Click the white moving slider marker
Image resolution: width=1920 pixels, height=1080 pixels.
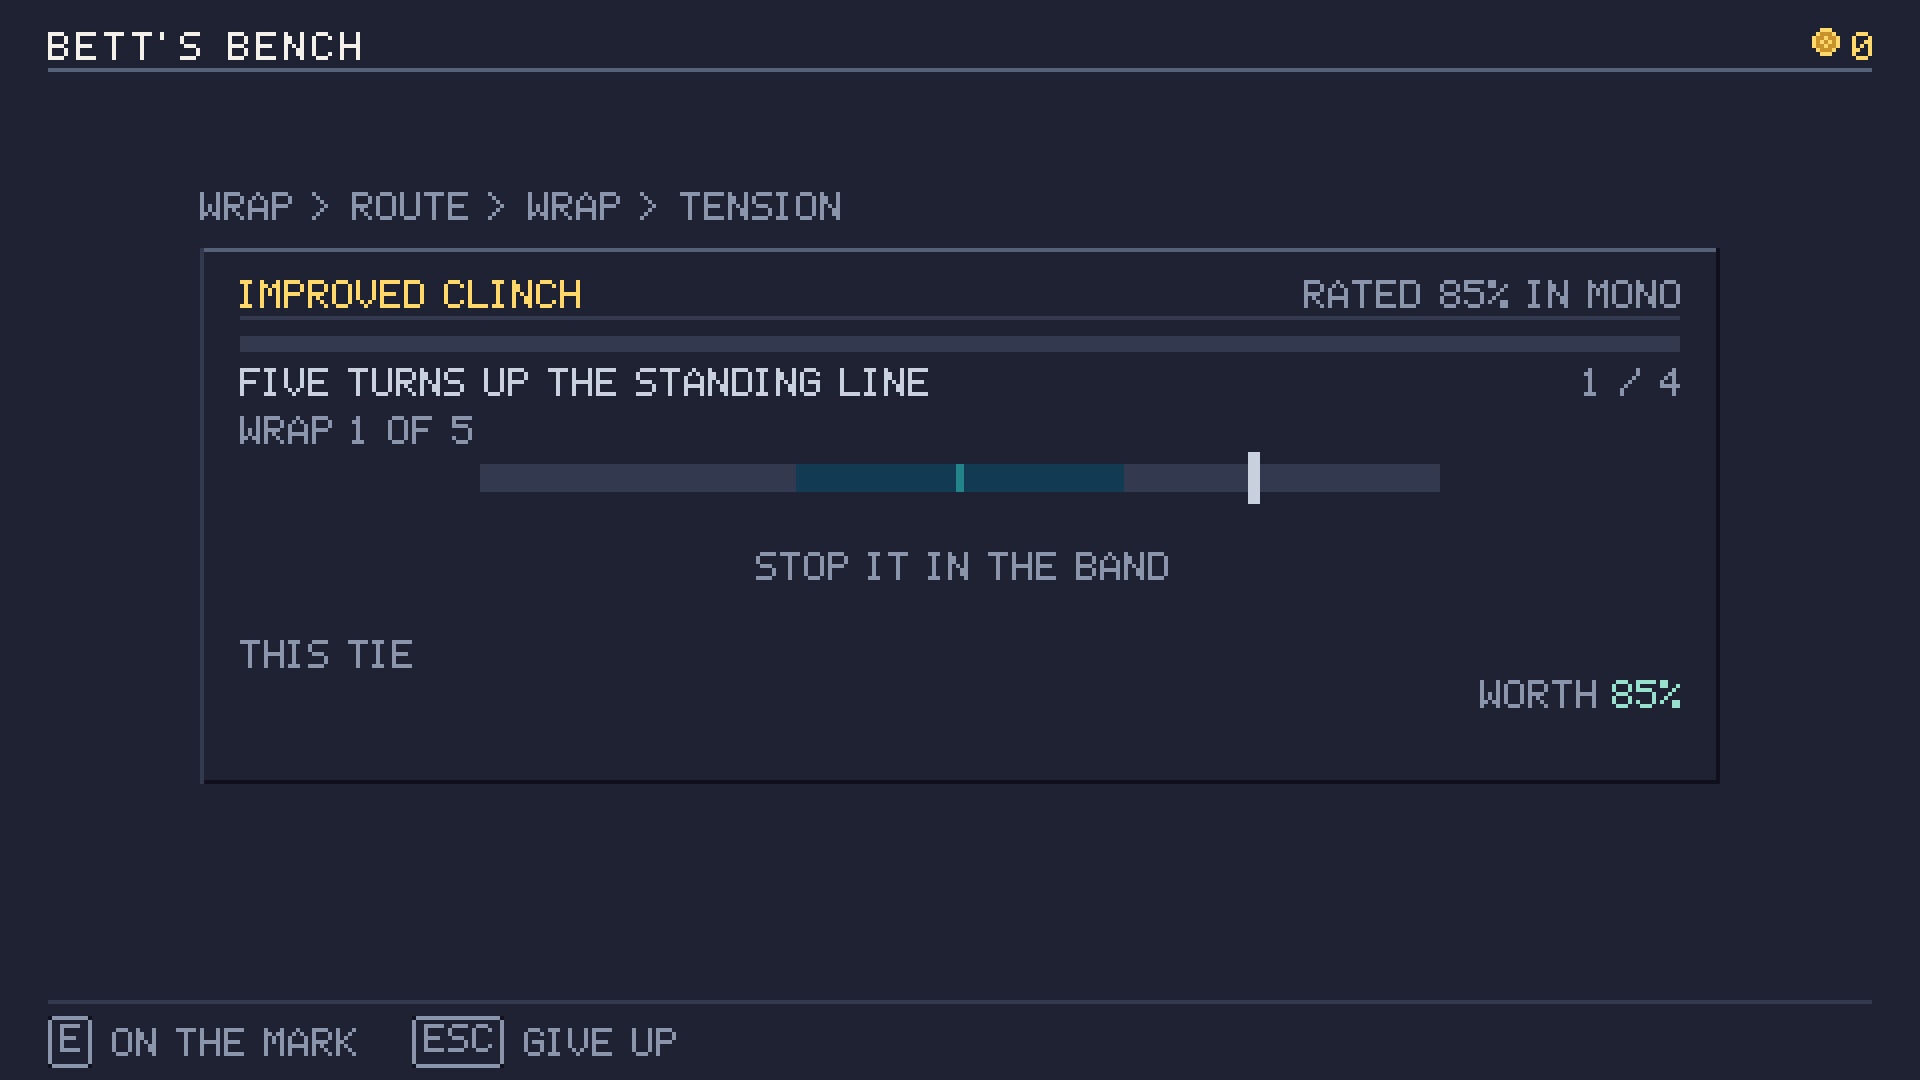(1253, 478)
